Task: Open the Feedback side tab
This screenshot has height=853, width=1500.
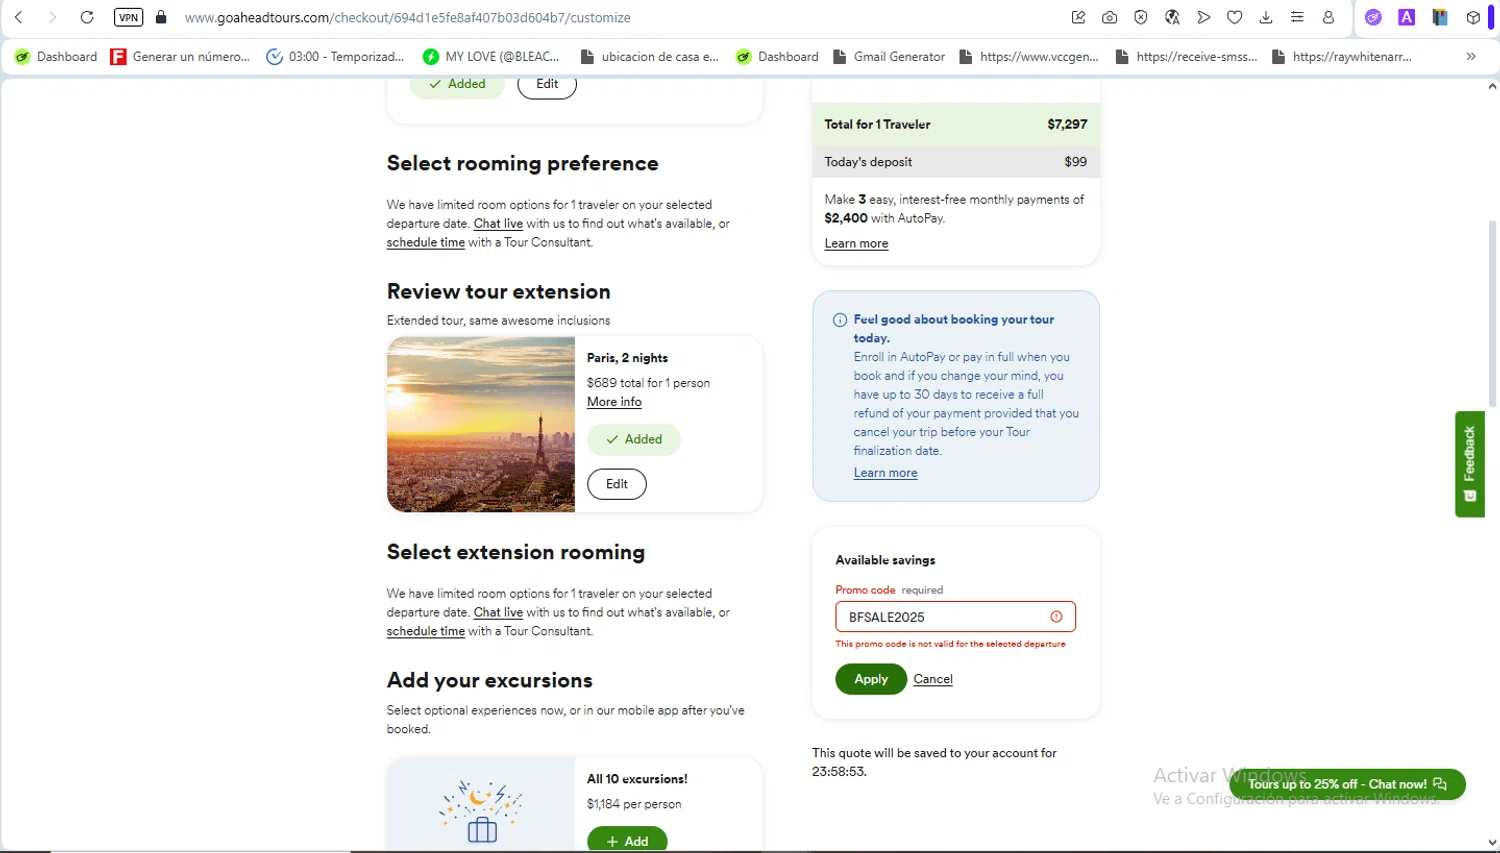Action: (x=1469, y=464)
